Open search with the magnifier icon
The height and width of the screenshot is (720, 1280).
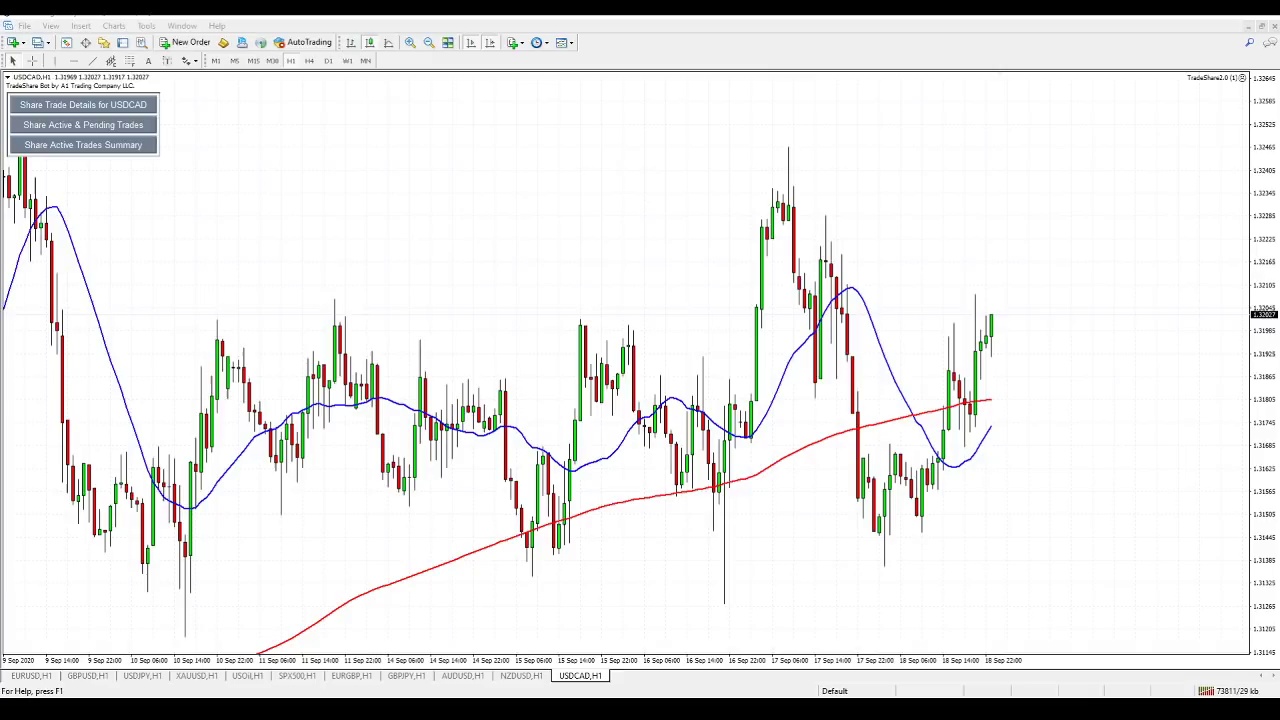[1249, 43]
